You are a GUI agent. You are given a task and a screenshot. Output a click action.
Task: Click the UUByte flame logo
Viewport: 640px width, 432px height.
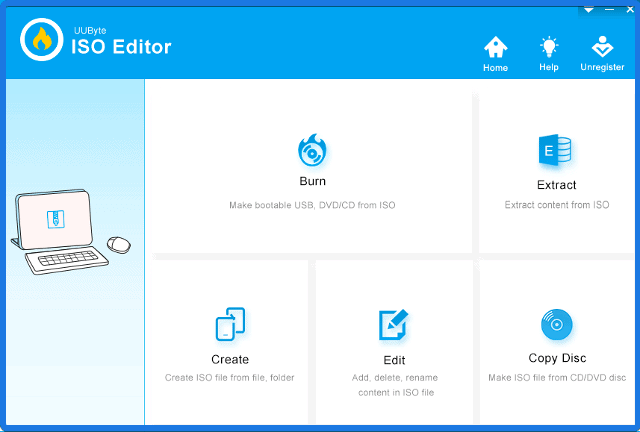coord(42,40)
